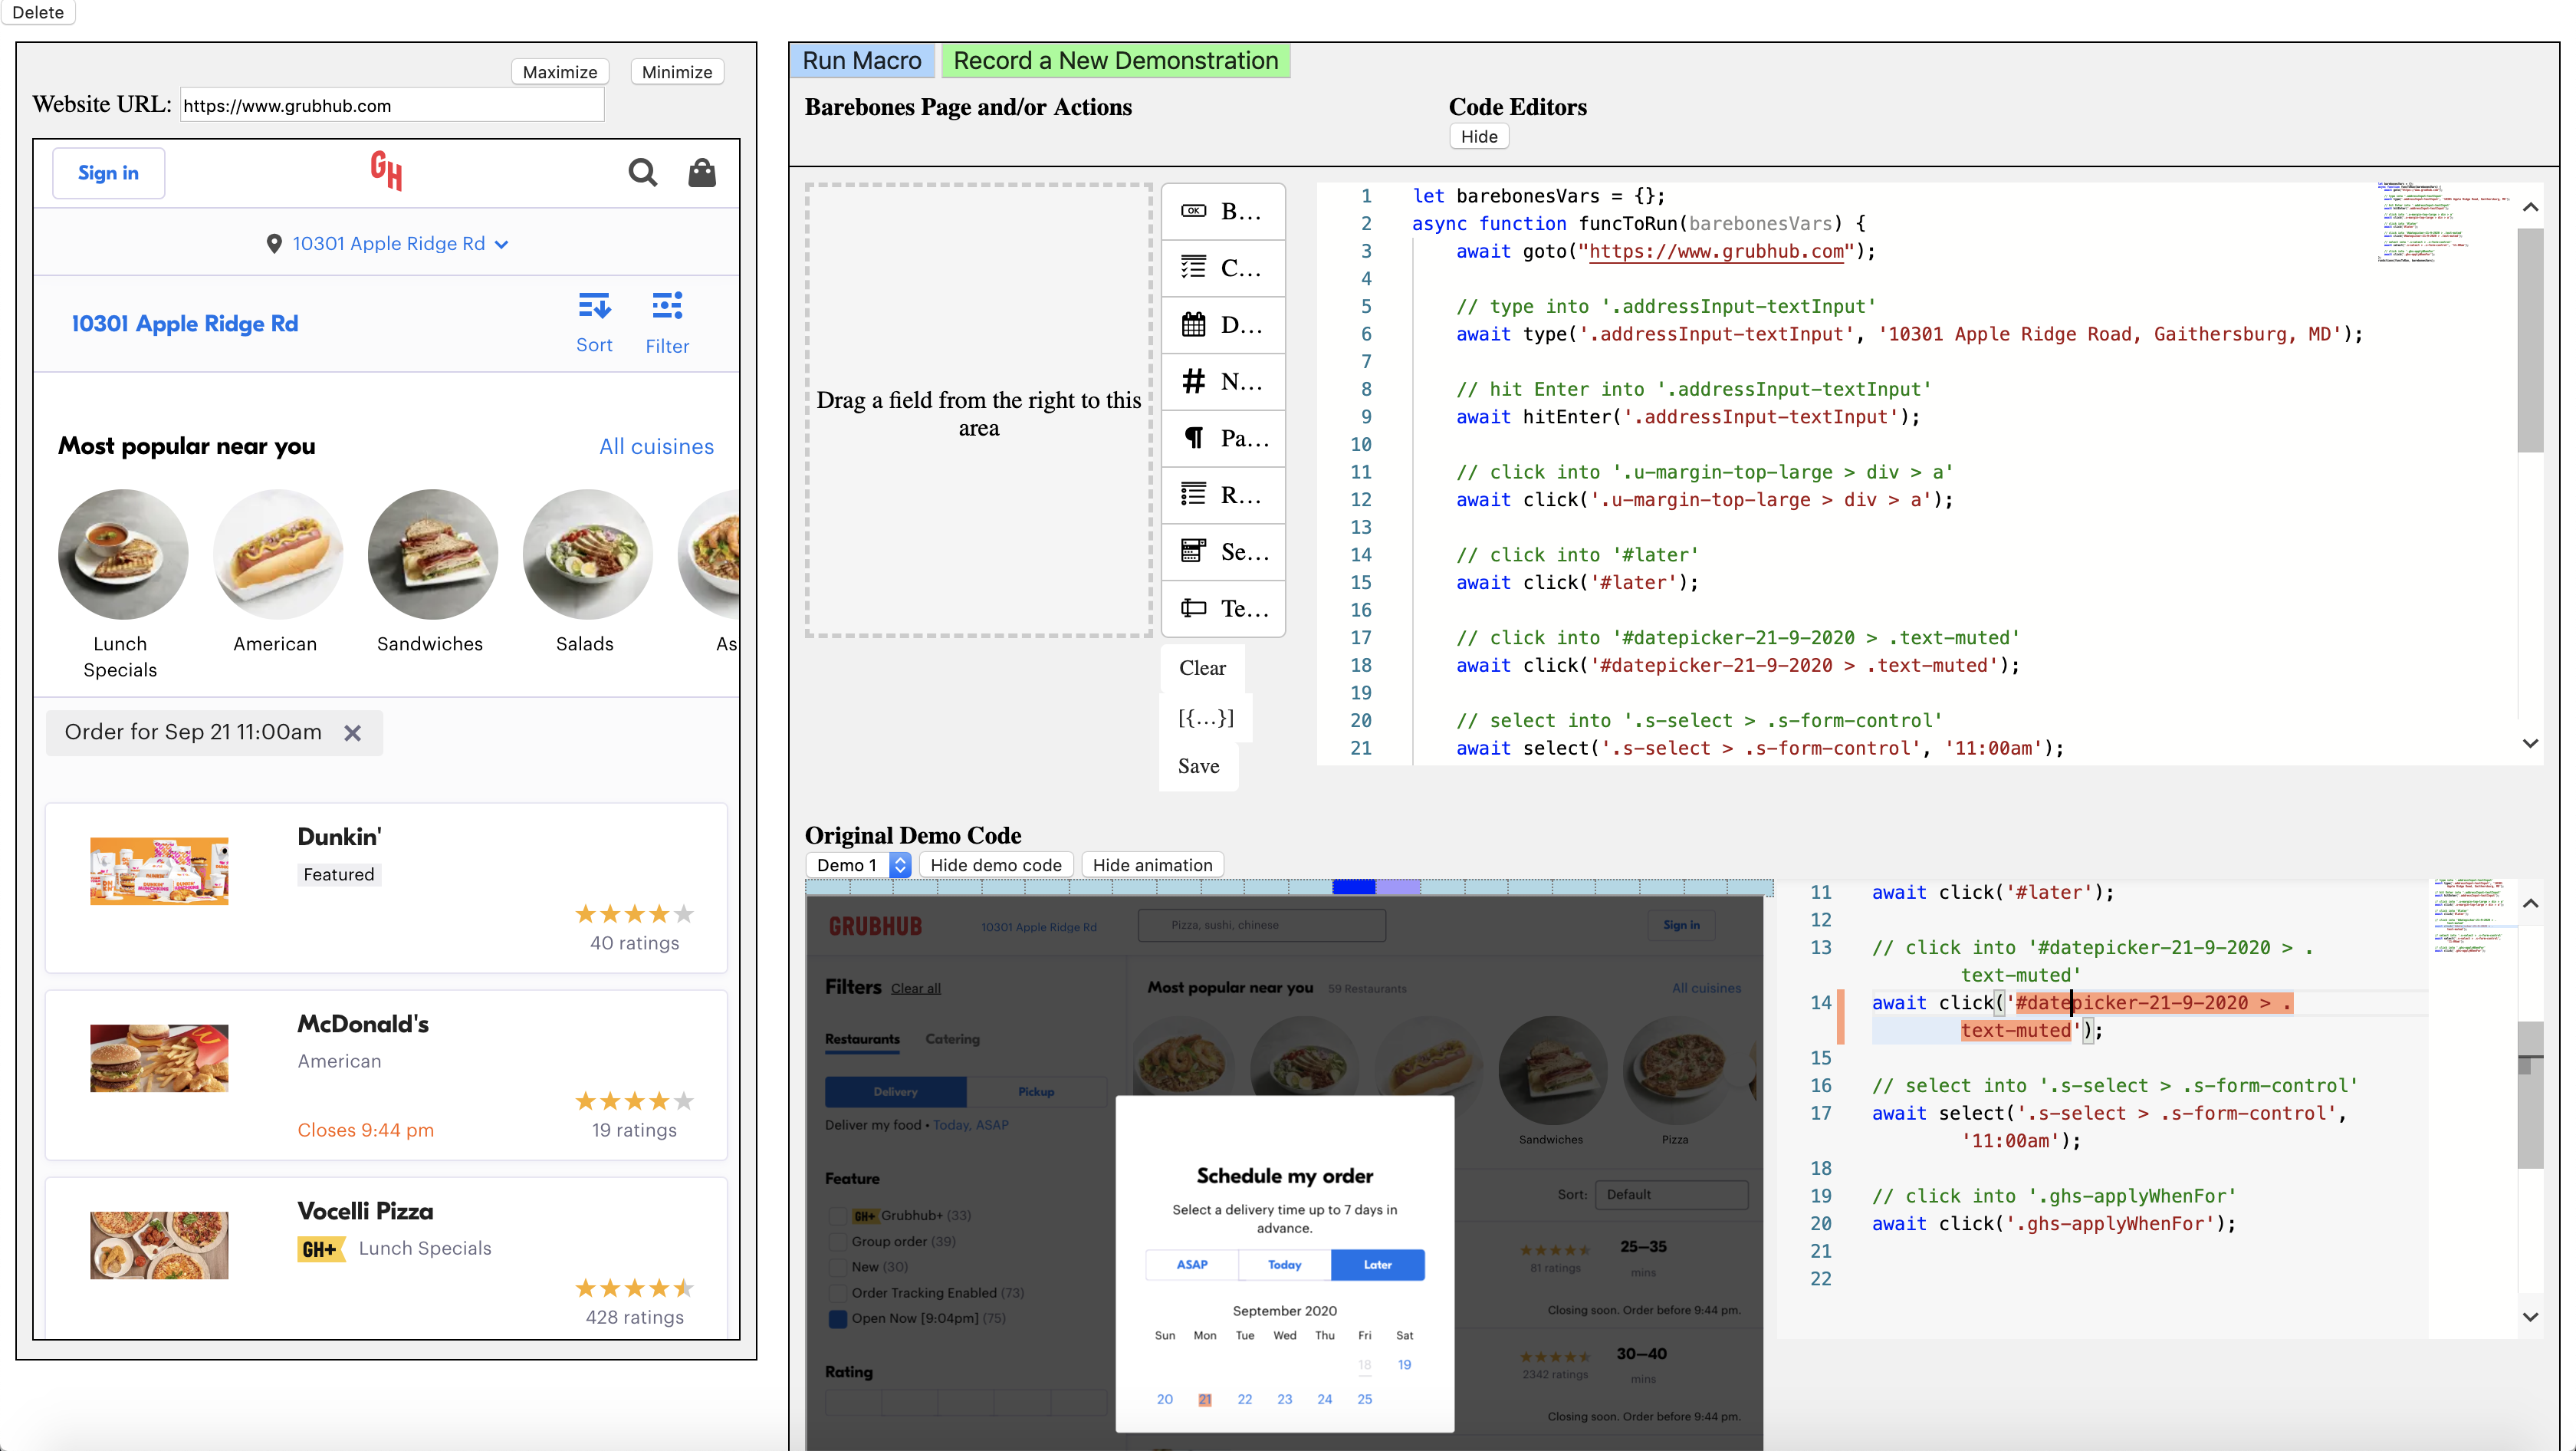Click the Dunkin' restaurant photo
The image size is (2576, 1451).
[159, 871]
